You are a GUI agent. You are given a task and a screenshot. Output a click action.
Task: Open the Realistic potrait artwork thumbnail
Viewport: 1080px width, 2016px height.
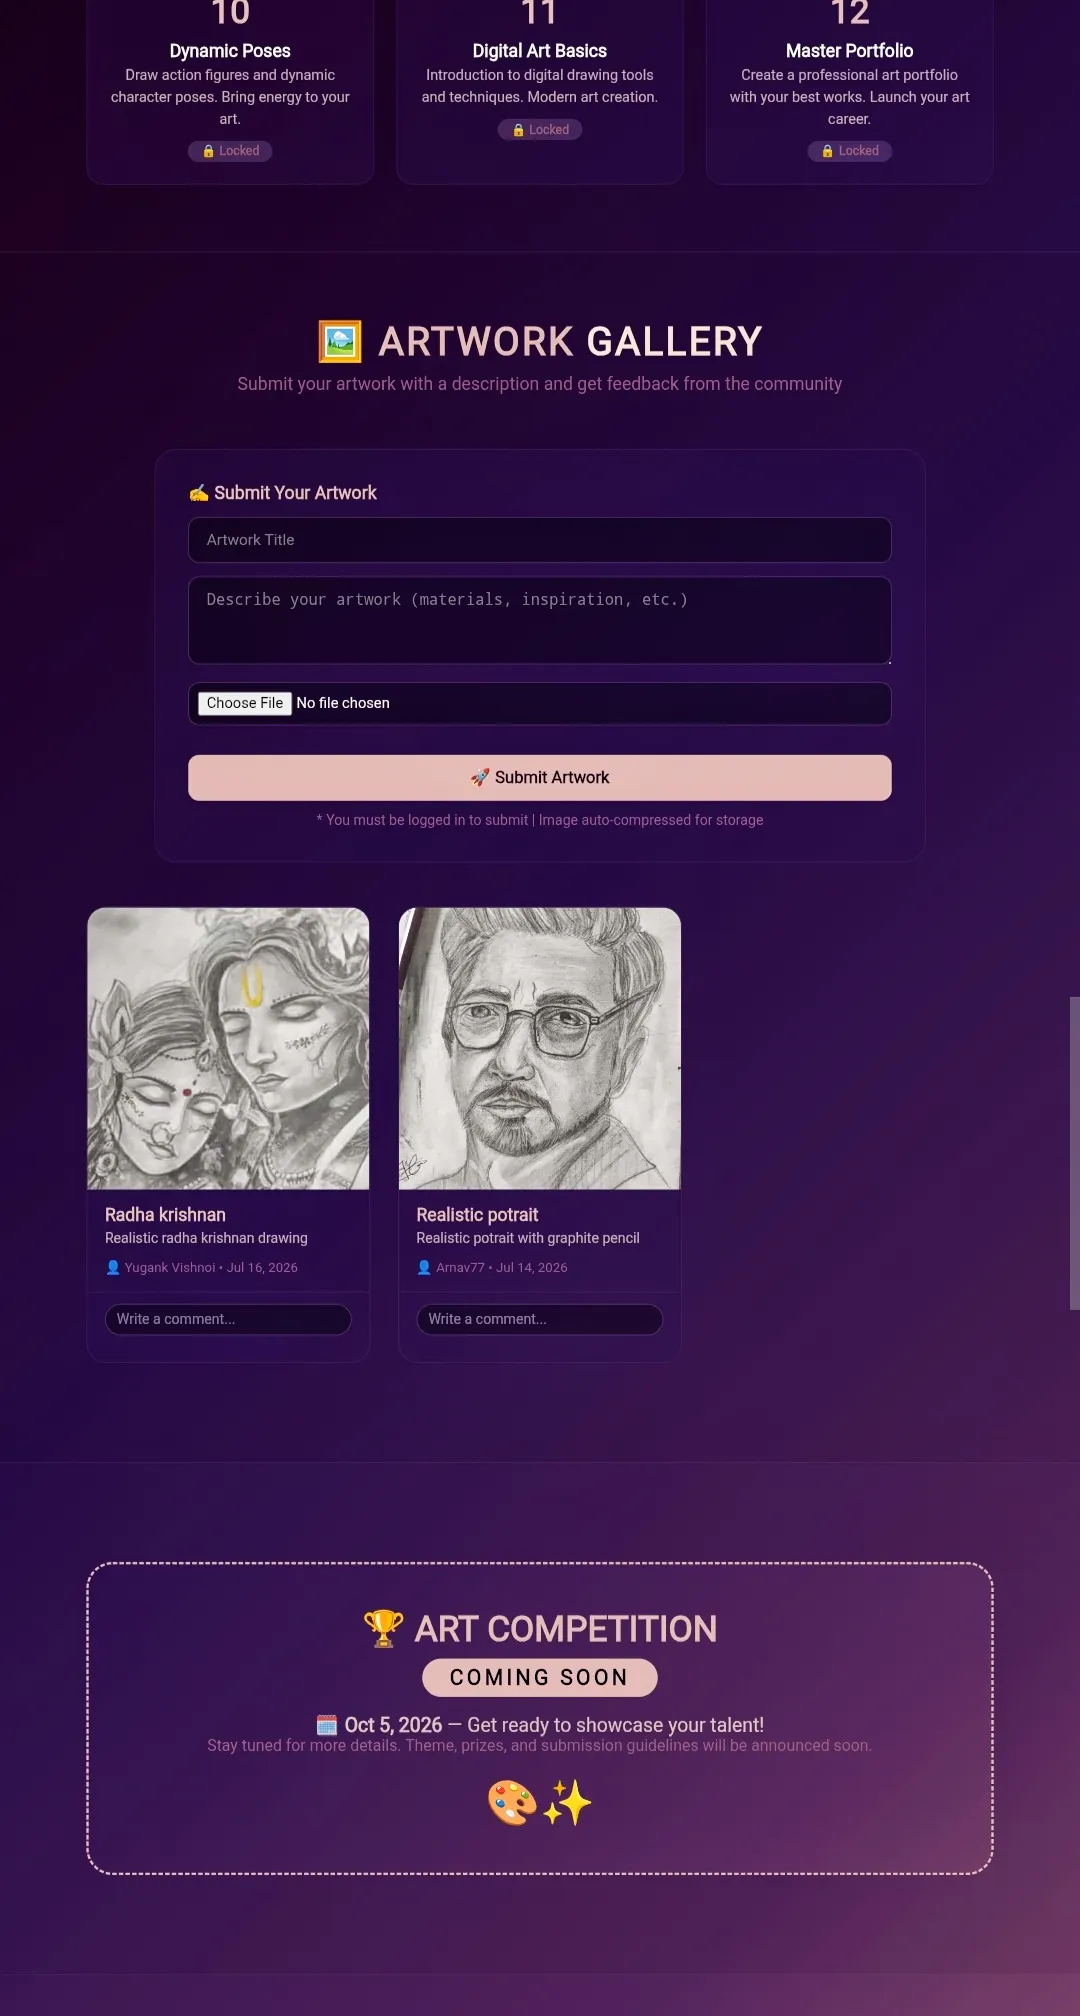(540, 1049)
